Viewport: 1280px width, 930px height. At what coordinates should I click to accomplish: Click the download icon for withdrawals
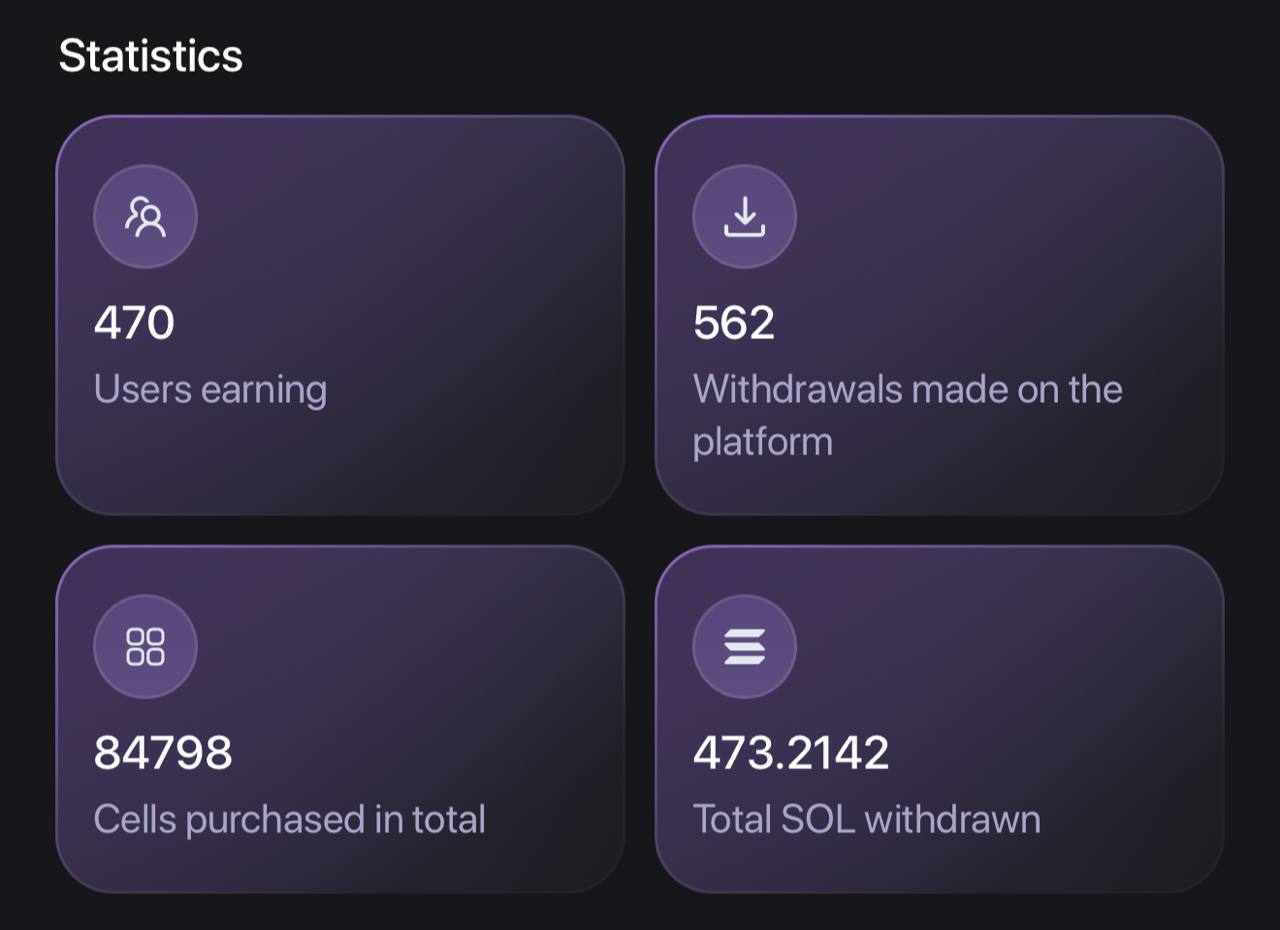[x=744, y=216]
